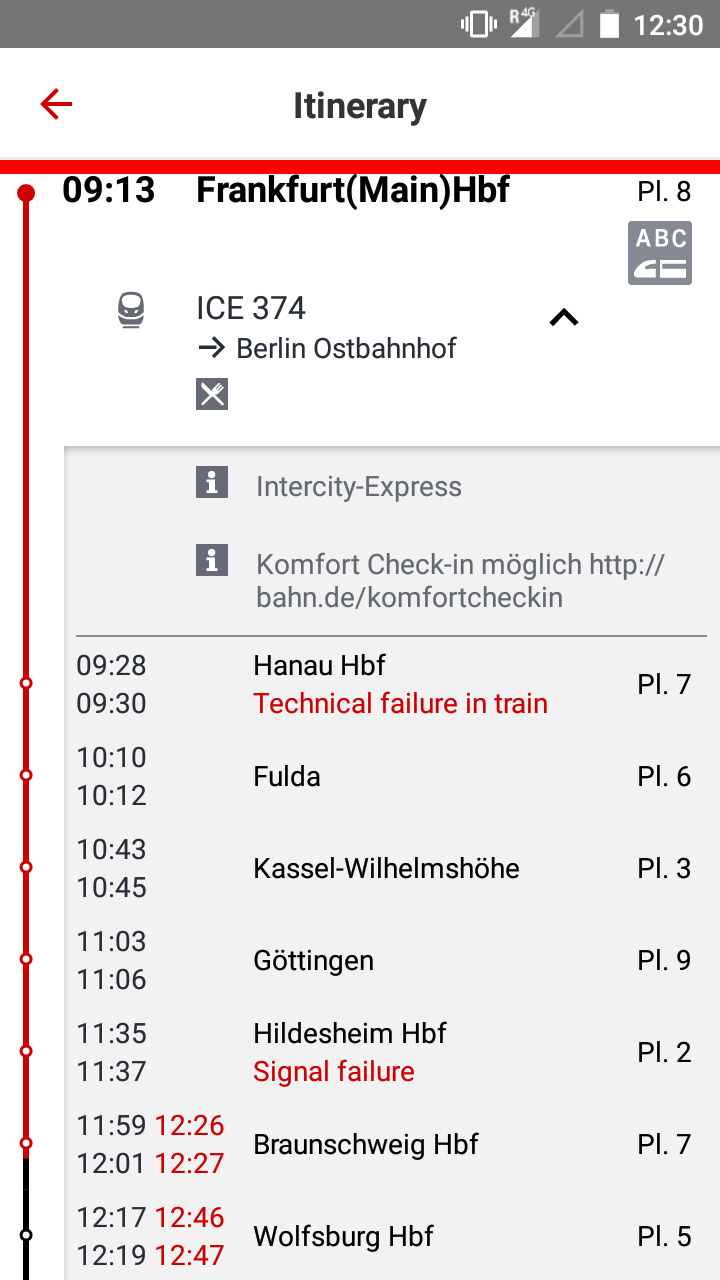Select the Braunschweig Hbf stop
Screen dimensions: 720x1280
[366, 1145]
